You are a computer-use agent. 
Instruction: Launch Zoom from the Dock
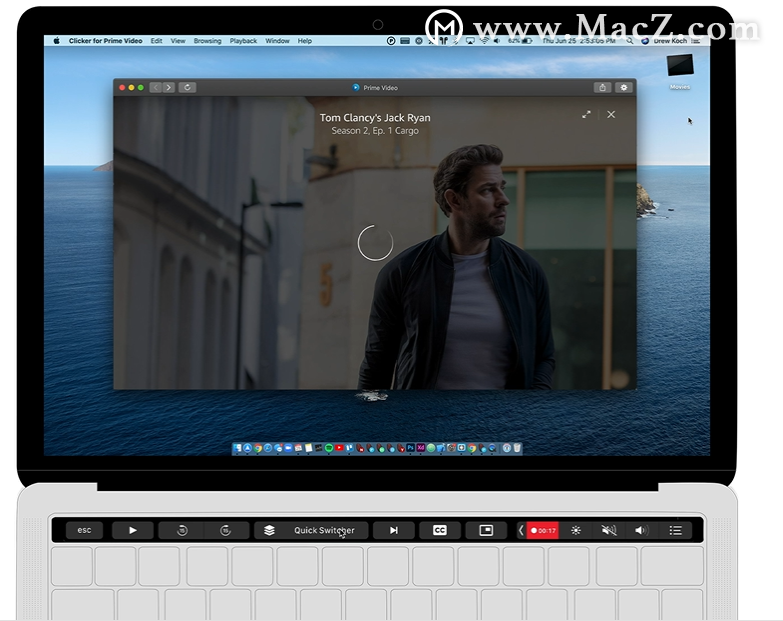(288, 448)
